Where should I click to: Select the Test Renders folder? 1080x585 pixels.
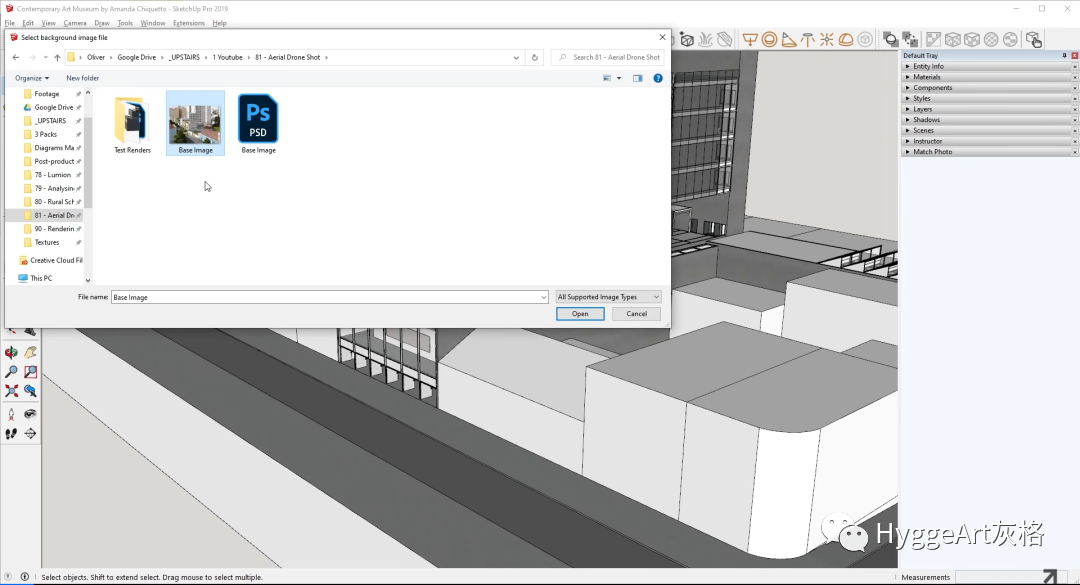[132, 123]
